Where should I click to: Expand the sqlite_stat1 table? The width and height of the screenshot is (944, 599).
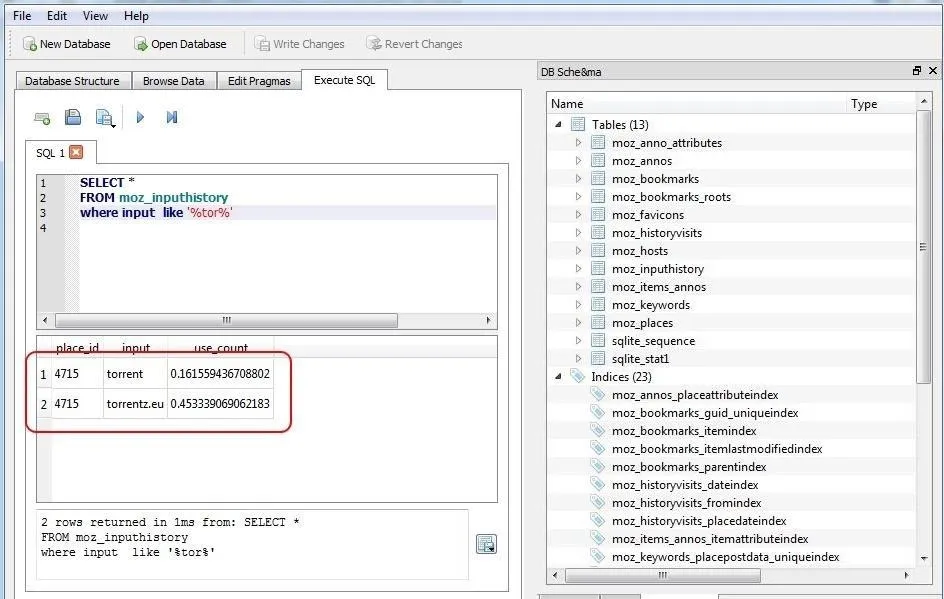(579, 359)
